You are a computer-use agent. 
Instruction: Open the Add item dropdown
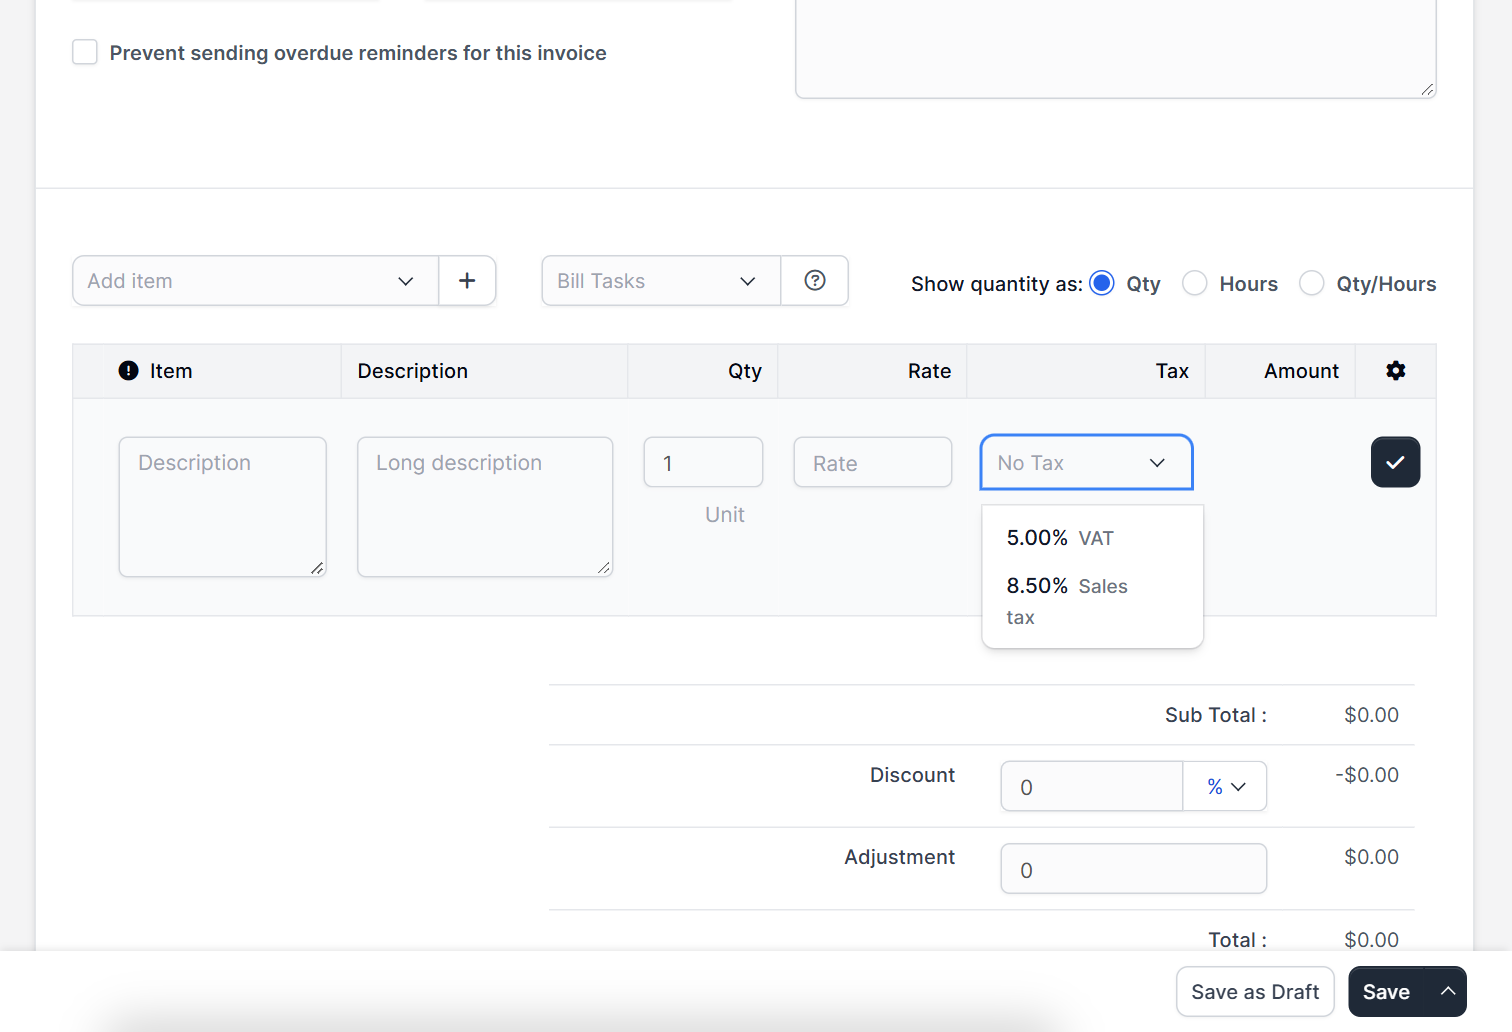(x=256, y=281)
